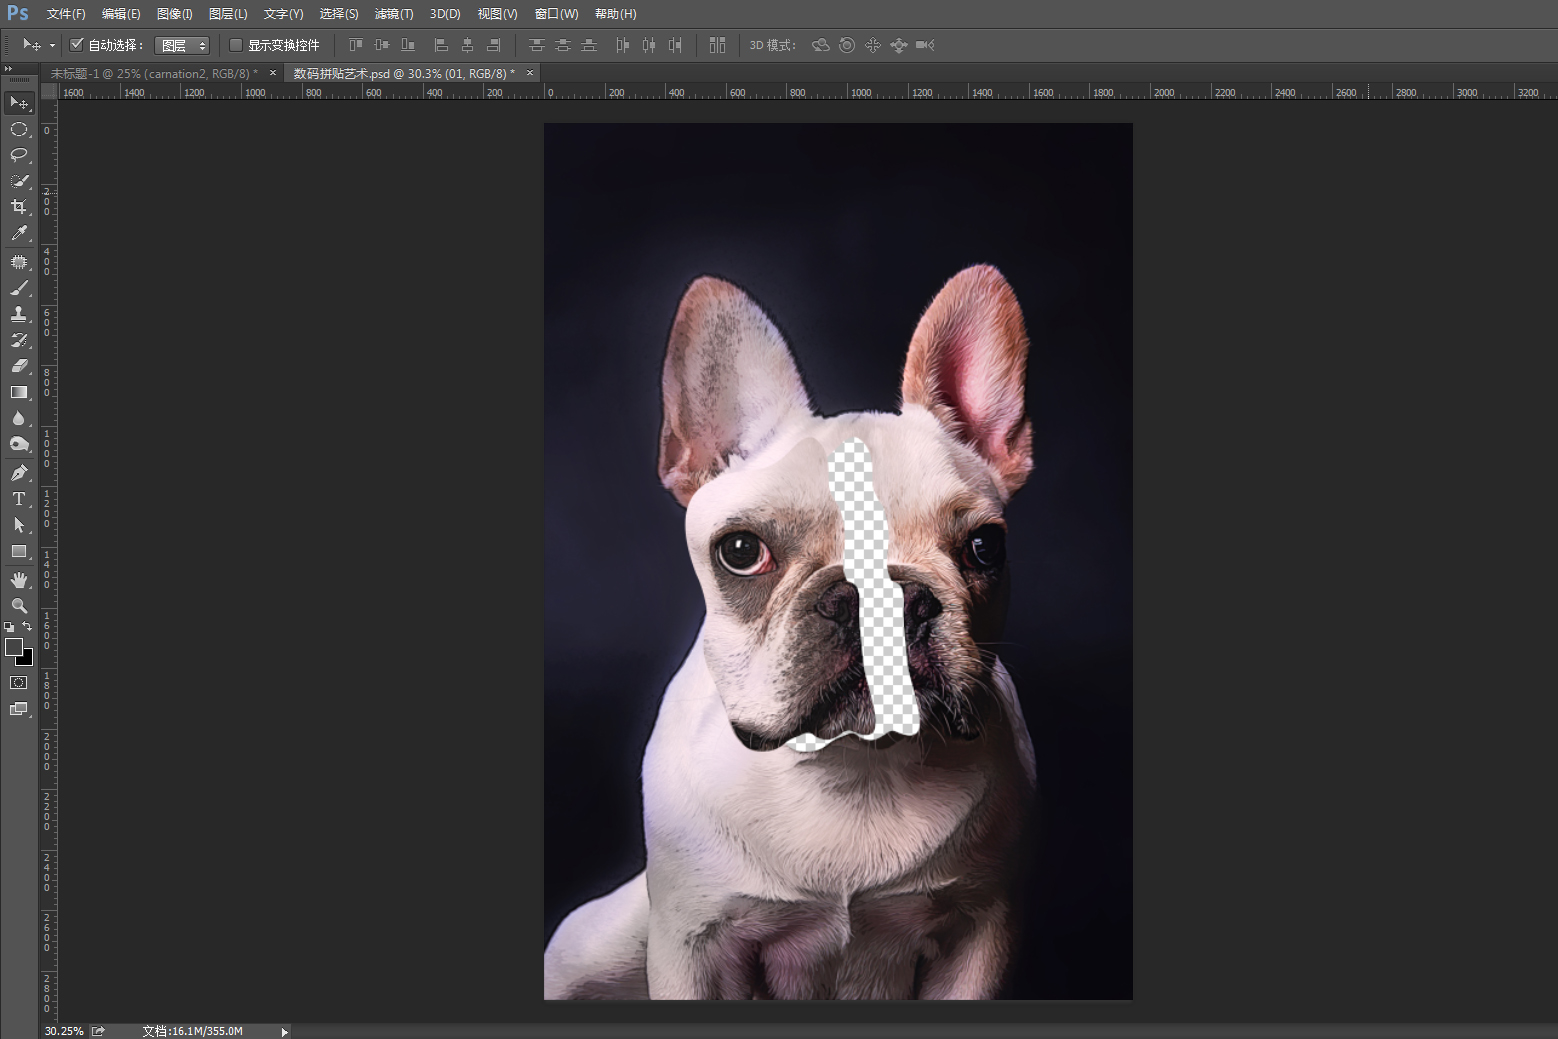Click the 3D slide mode icon
1558x1039 pixels.
coord(899,45)
